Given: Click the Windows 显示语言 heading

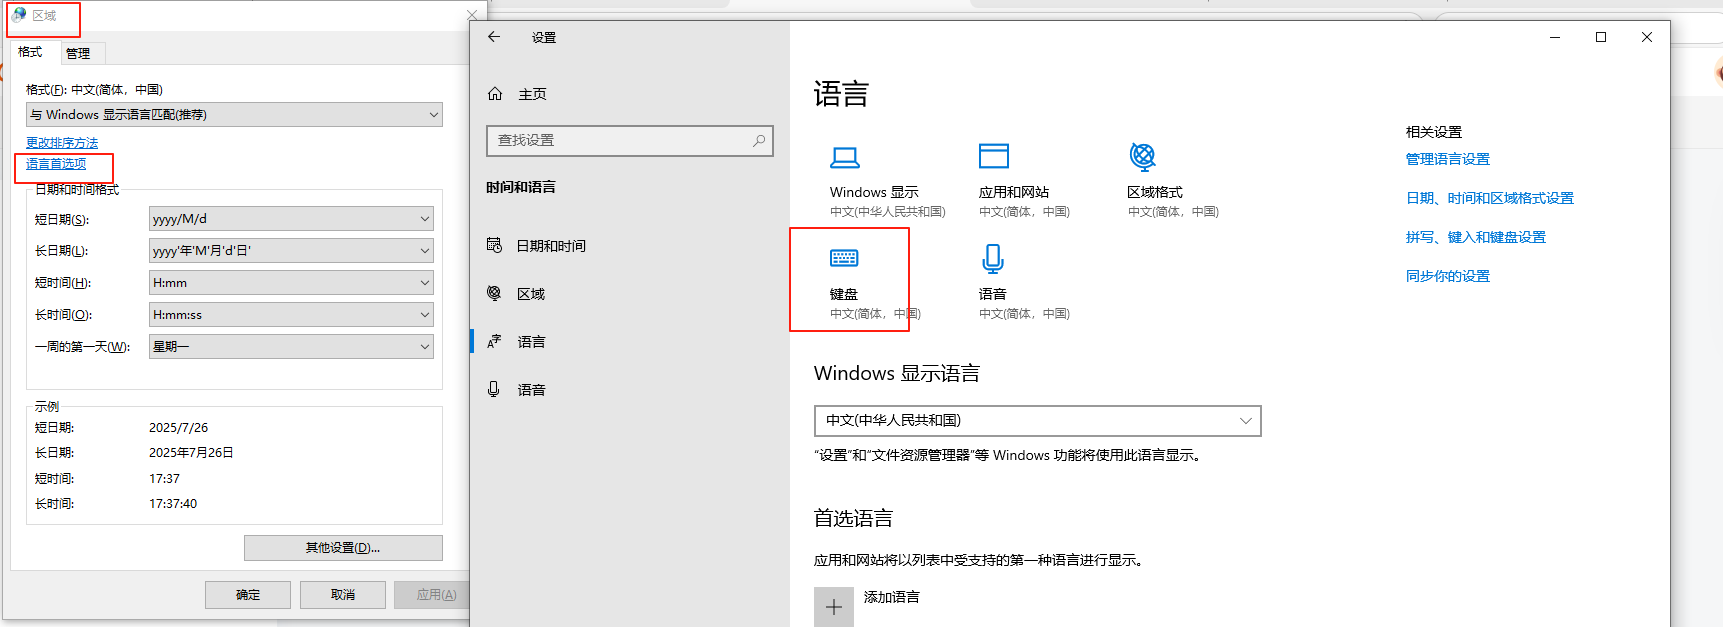Looking at the screenshot, I should [x=897, y=373].
